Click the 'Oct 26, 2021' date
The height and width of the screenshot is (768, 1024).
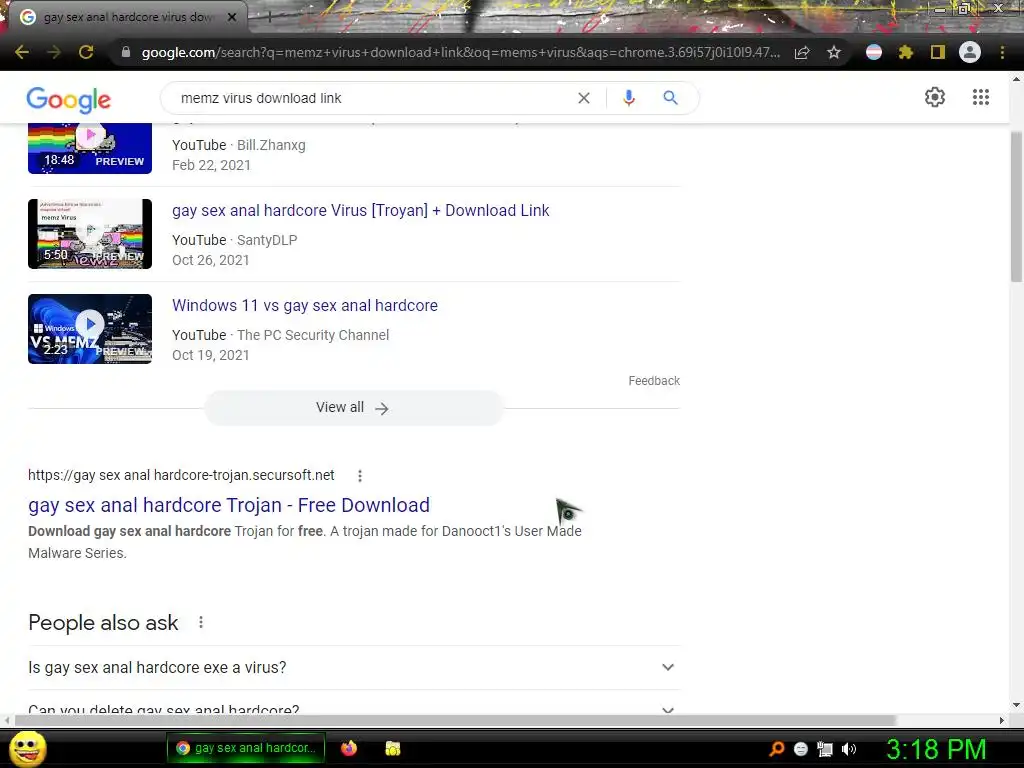[x=210, y=261]
